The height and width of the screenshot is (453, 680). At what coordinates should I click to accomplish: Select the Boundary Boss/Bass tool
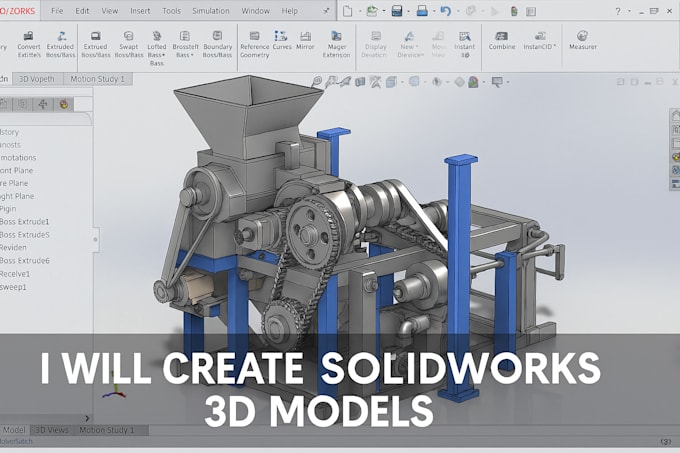coord(217,44)
